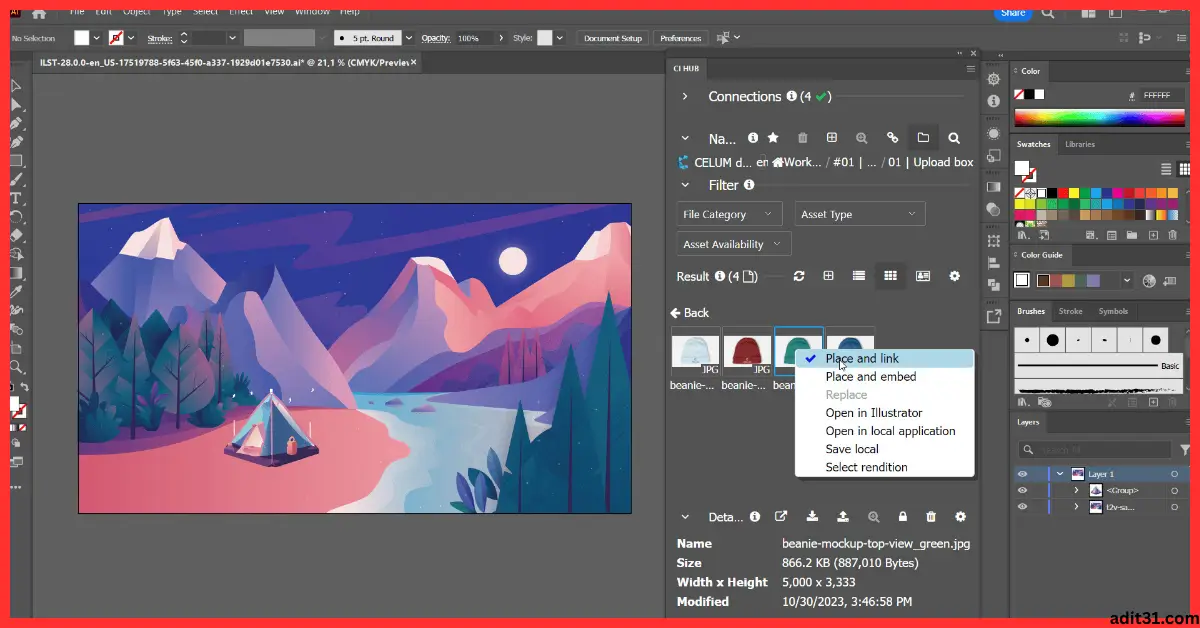Open the Asset Availability dropdown
The height and width of the screenshot is (628, 1200).
click(x=733, y=243)
